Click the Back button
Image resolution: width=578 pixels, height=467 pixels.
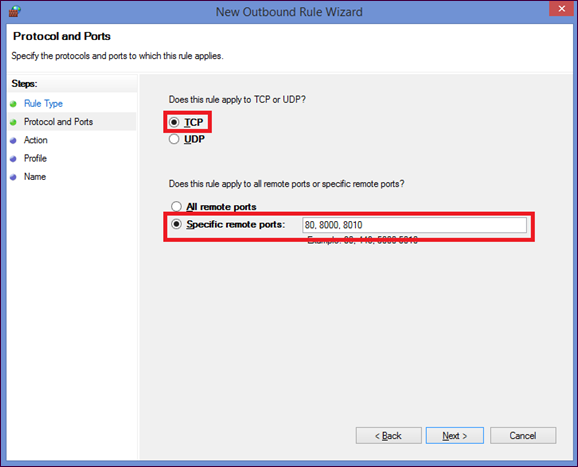389,436
